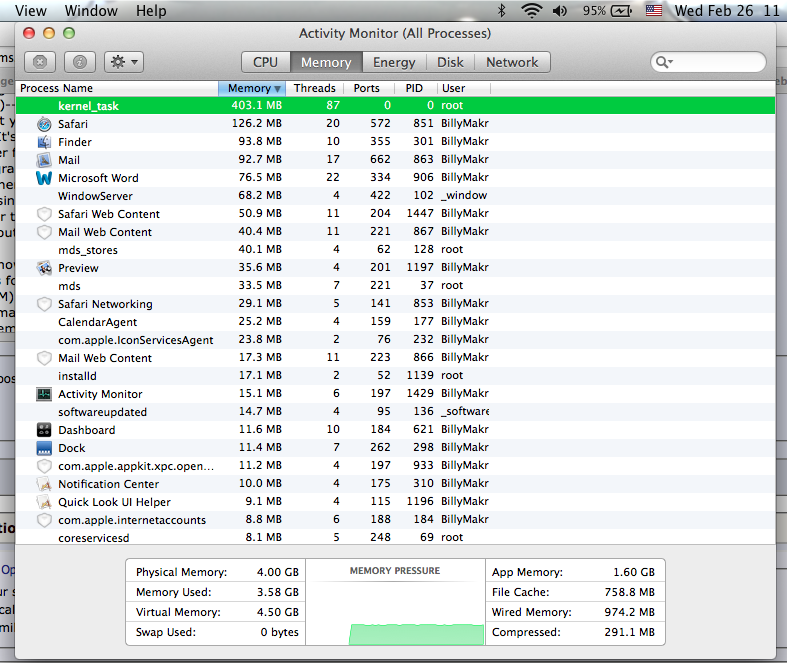The width and height of the screenshot is (787, 663).
Task: Click the com.apple.internetaccounts shield icon
Action: 44,520
